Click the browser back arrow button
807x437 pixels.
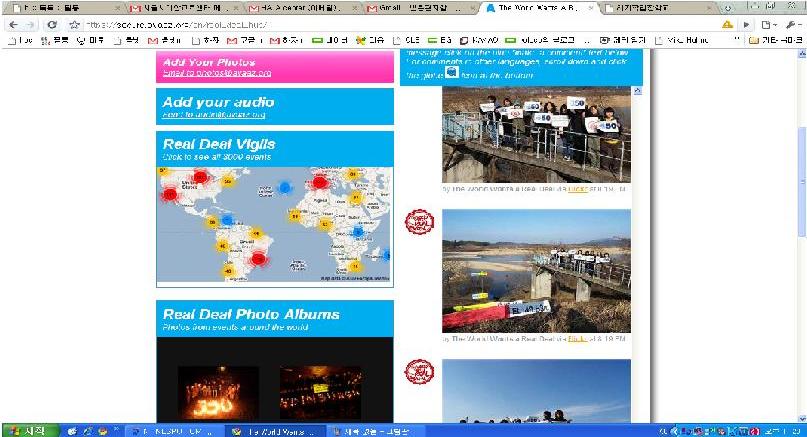pyautogui.click(x=12, y=24)
